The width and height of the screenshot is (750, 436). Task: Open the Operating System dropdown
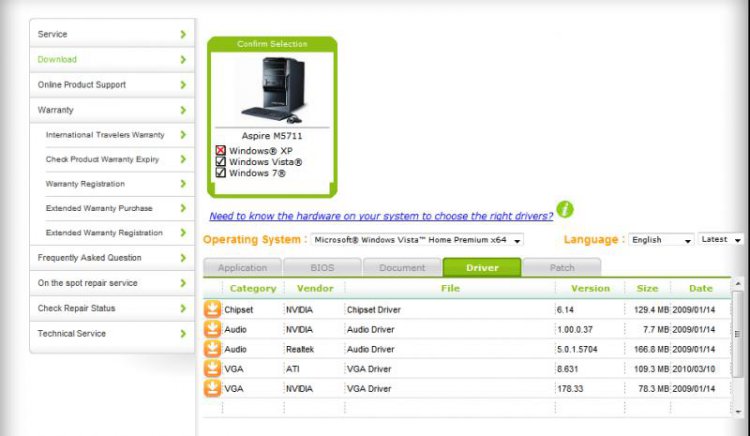pyautogui.click(x=417, y=240)
